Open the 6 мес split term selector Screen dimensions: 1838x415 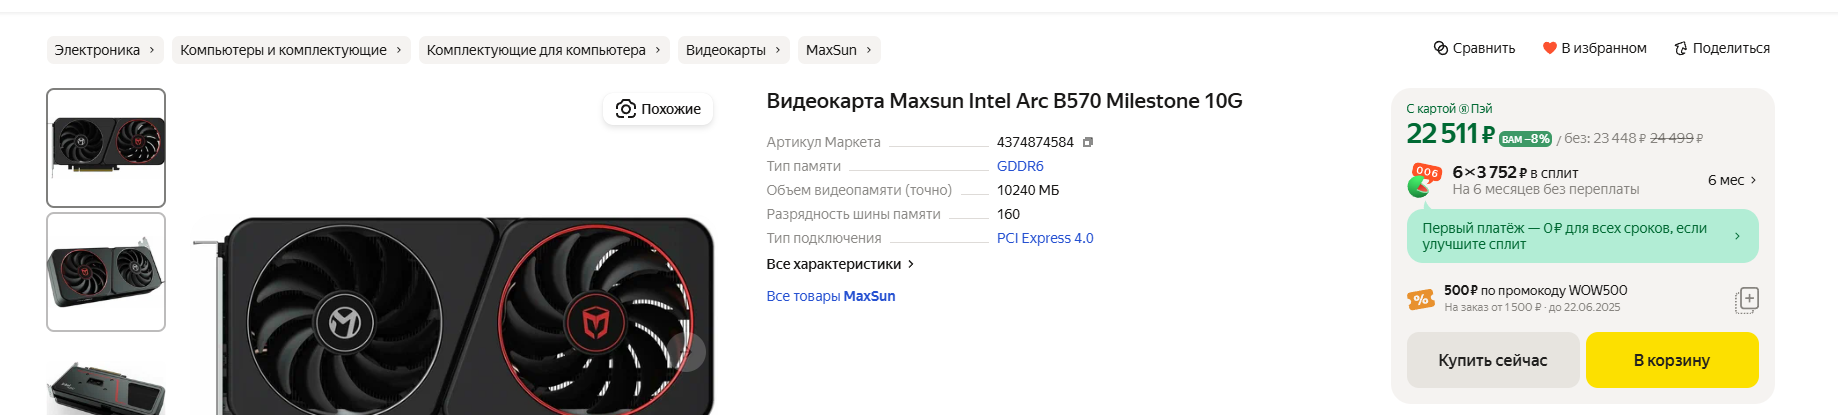point(1732,180)
